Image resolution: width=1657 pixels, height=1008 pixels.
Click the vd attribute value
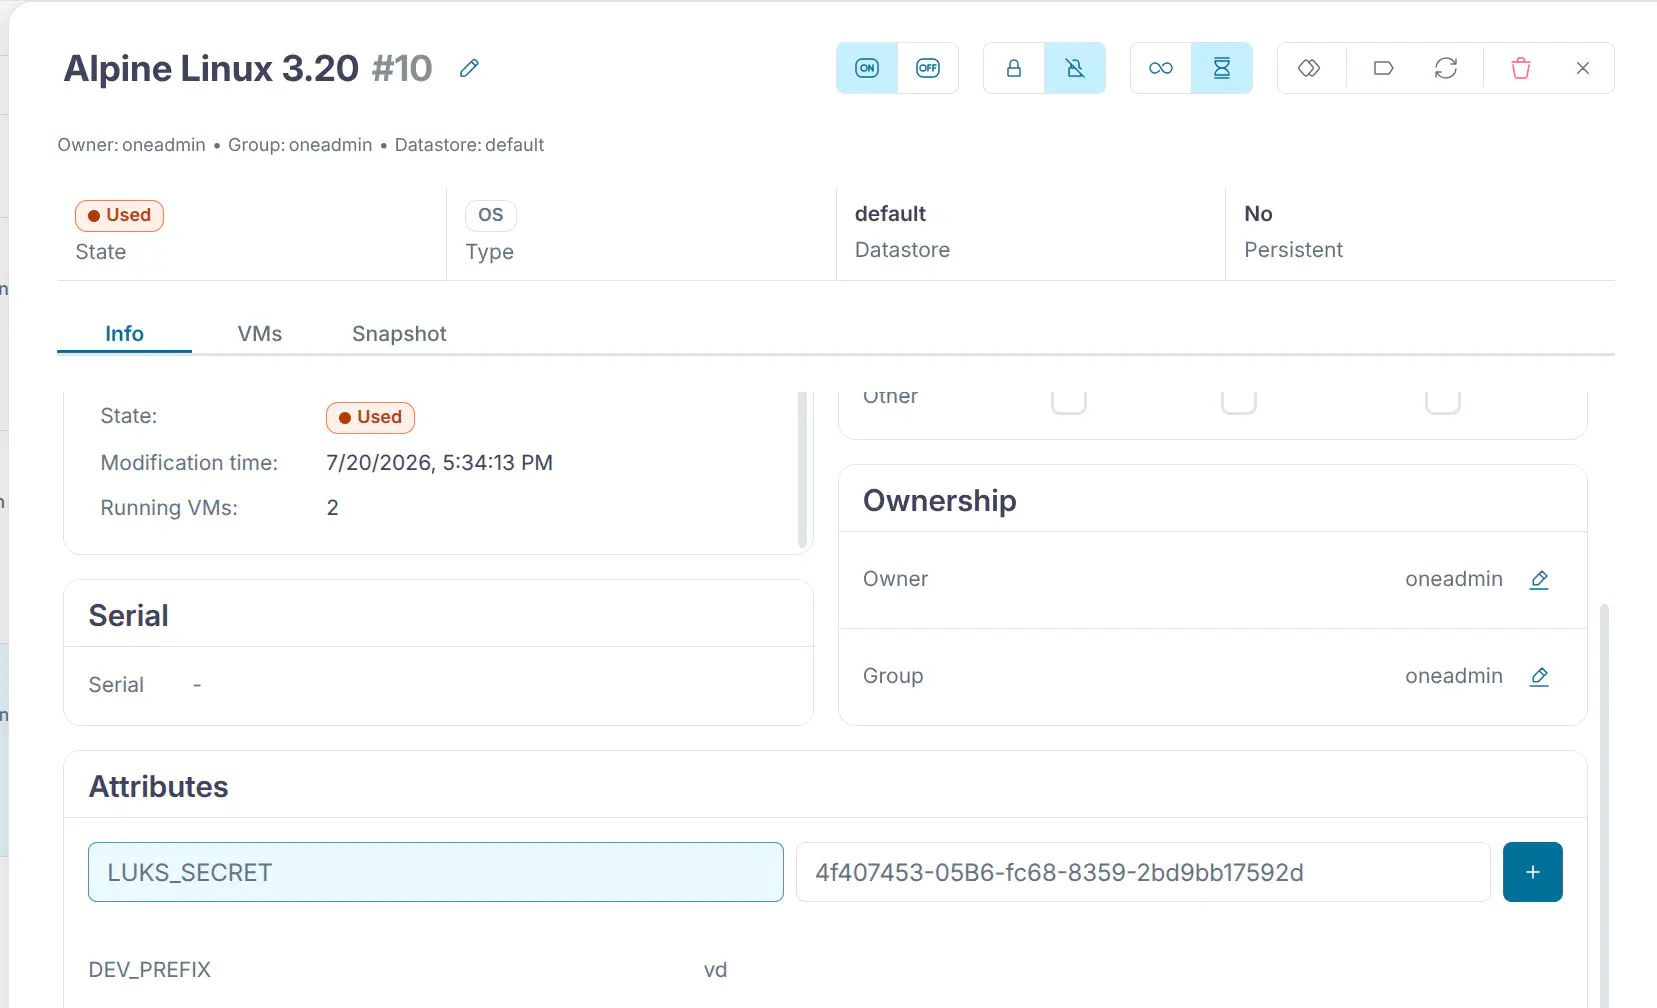pos(715,970)
